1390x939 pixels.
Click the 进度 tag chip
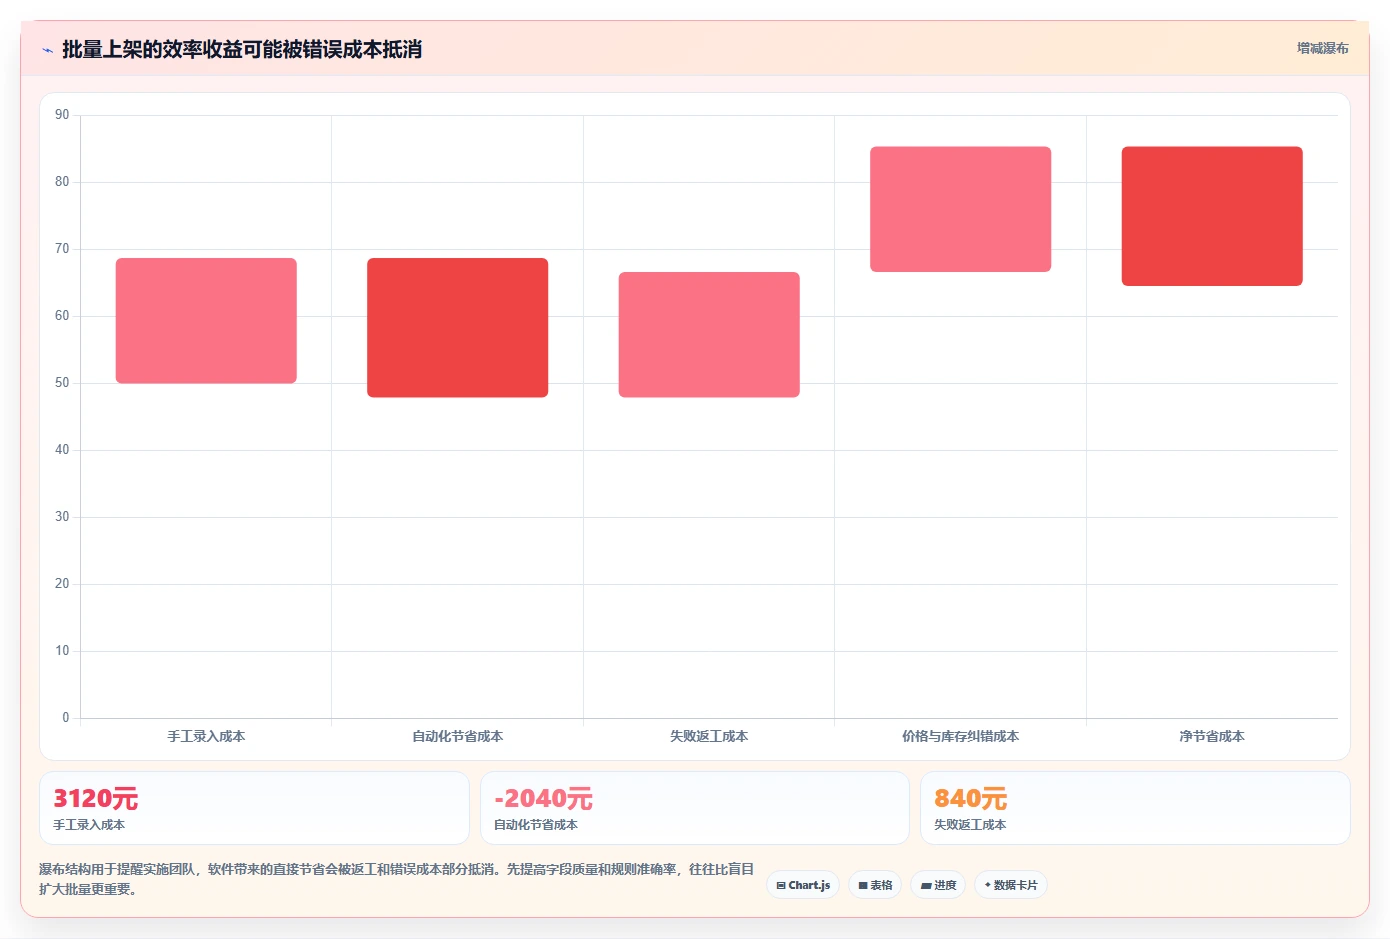938,885
